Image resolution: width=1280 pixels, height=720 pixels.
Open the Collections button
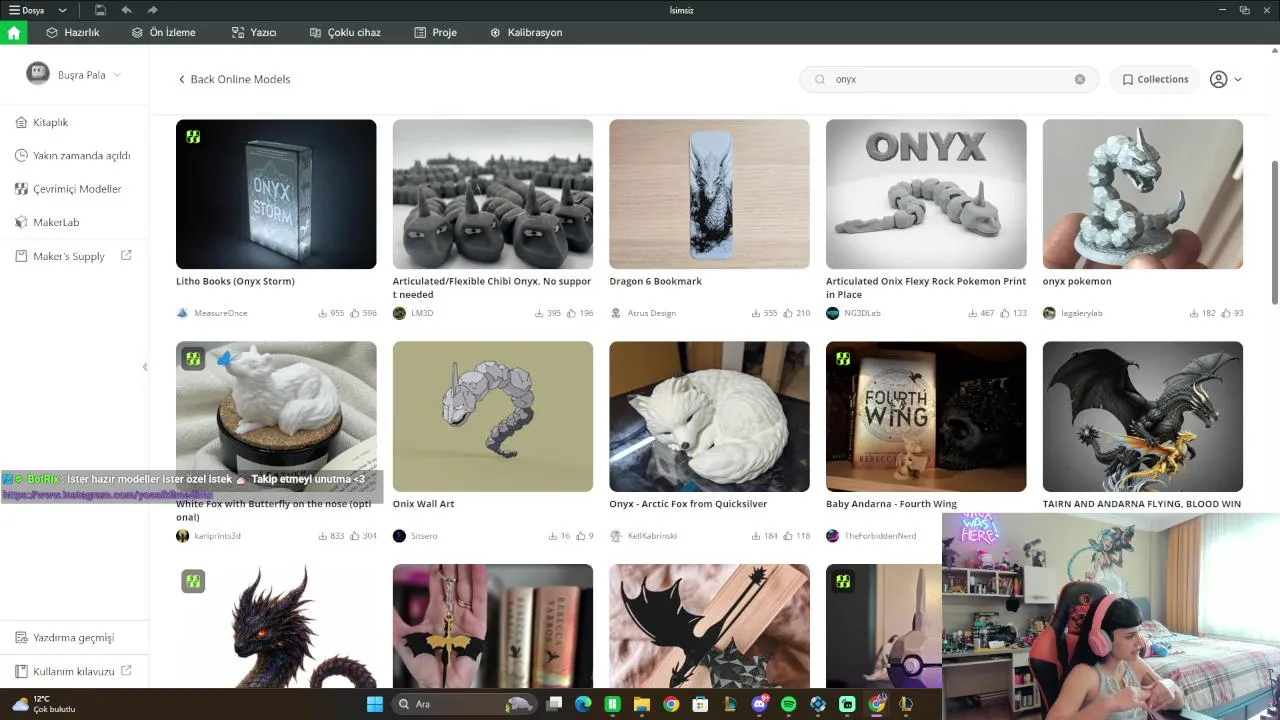1155,79
